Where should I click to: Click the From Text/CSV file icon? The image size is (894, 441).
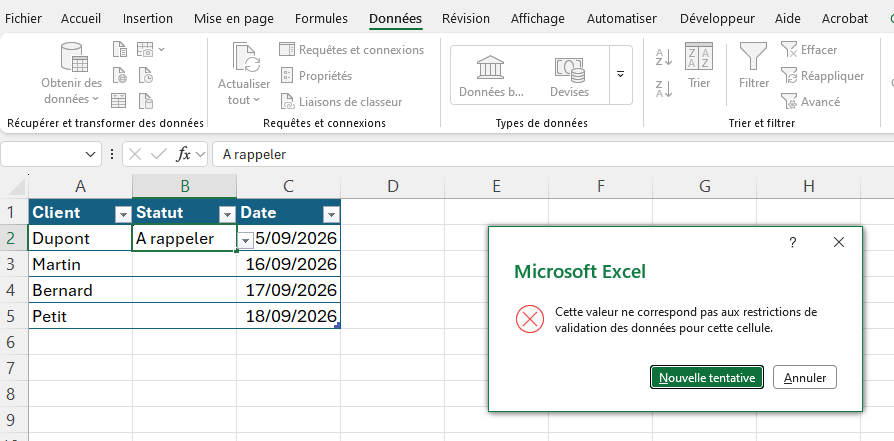tap(120, 50)
